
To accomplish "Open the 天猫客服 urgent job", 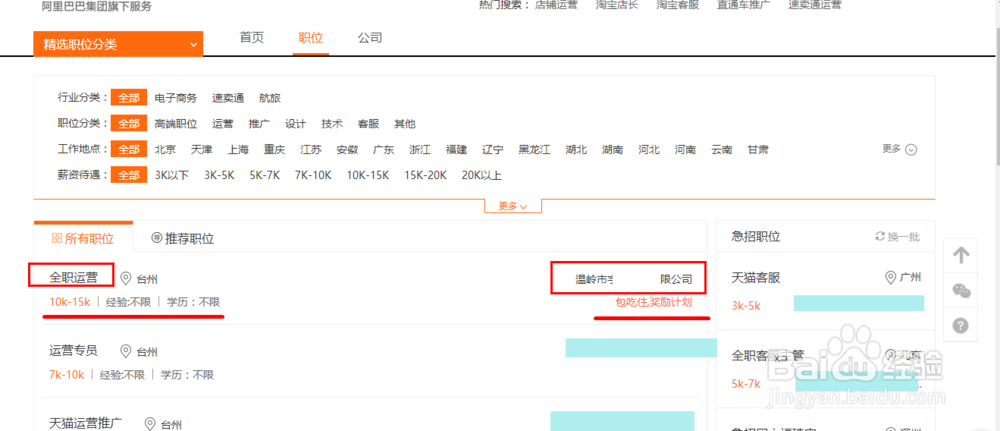I will coord(756,277).
